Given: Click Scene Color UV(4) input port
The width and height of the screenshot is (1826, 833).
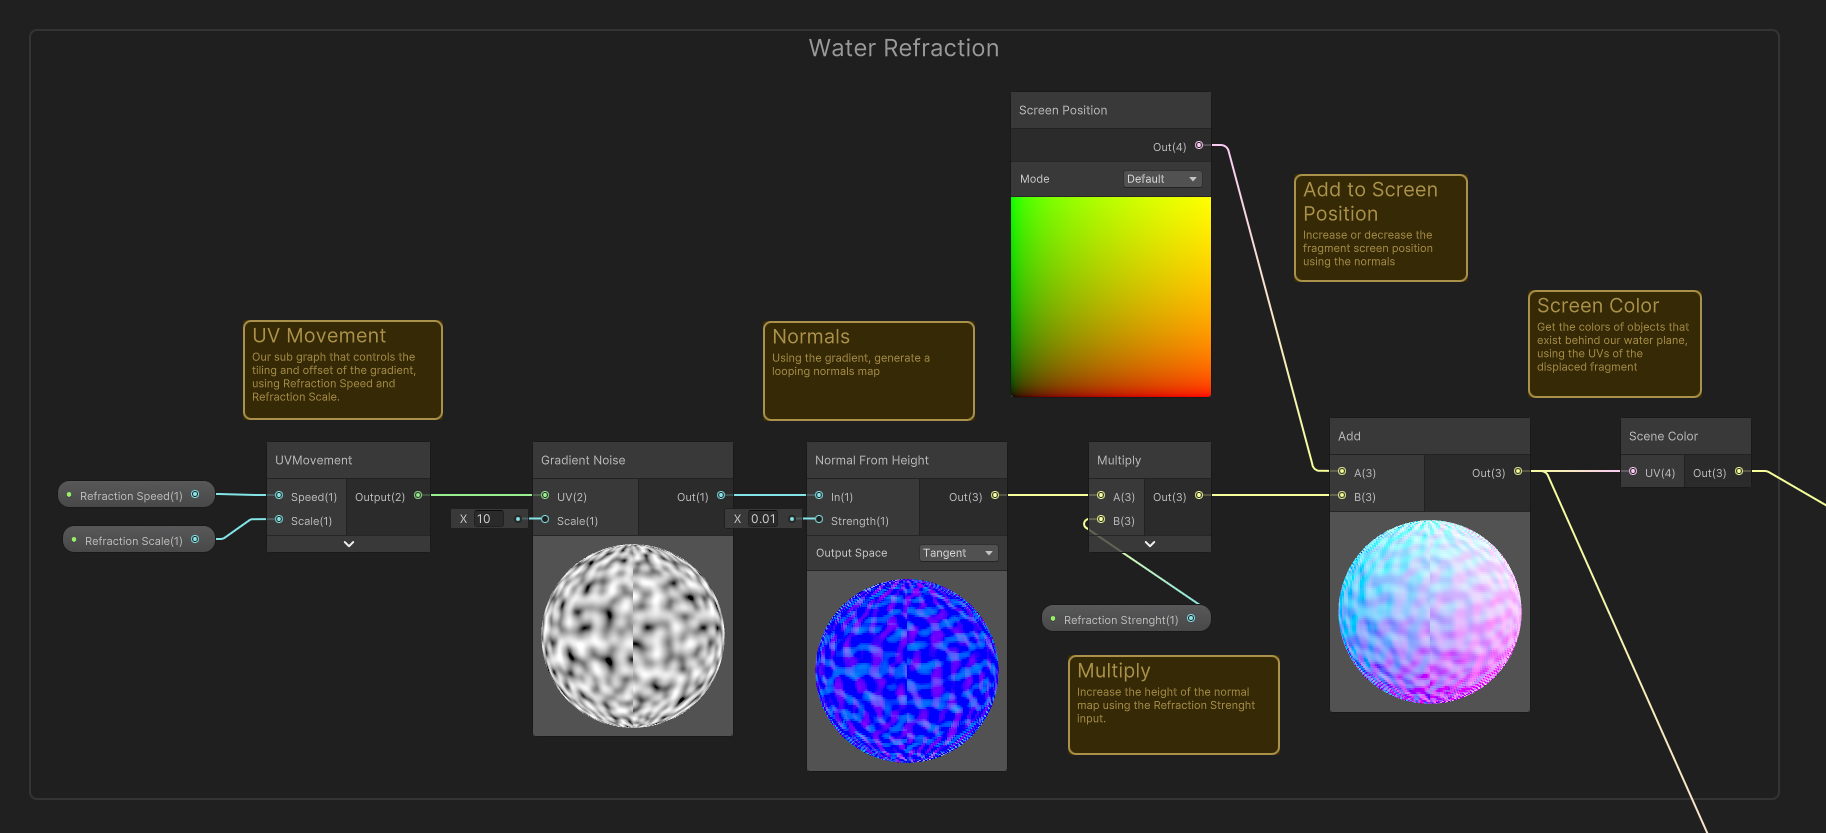Looking at the screenshot, I should point(1633,472).
